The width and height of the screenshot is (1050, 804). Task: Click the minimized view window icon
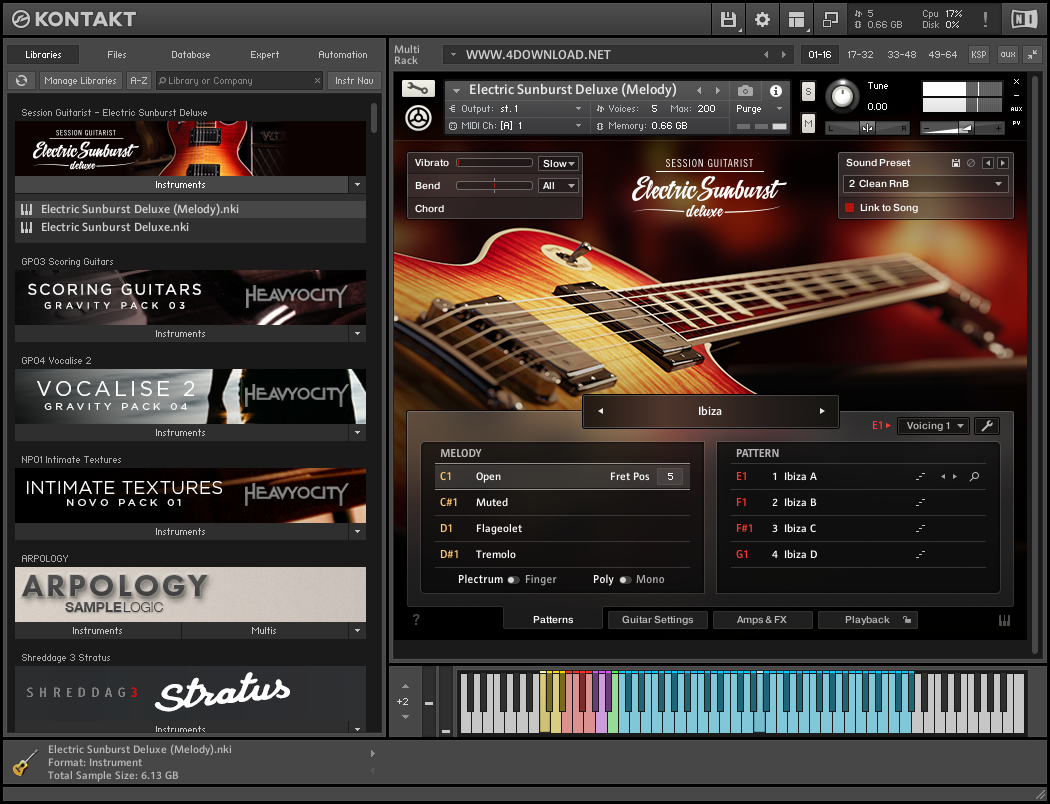click(x=830, y=19)
